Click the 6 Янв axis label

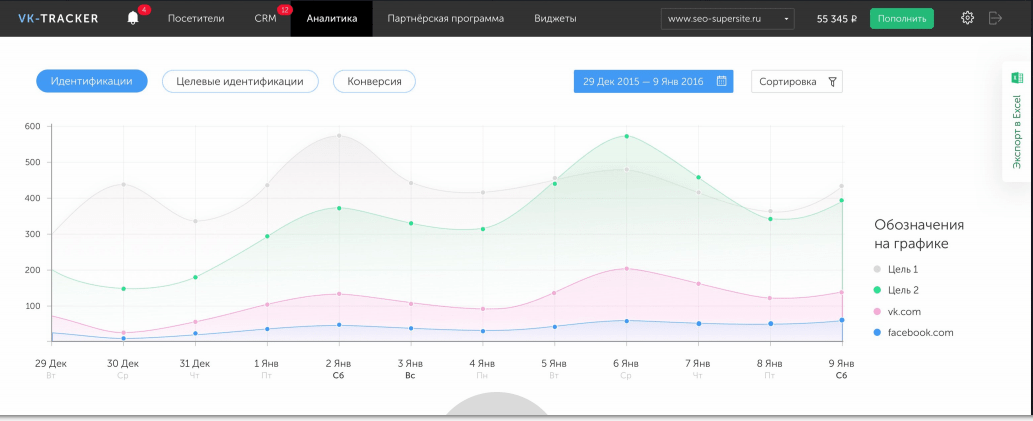tap(626, 363)
